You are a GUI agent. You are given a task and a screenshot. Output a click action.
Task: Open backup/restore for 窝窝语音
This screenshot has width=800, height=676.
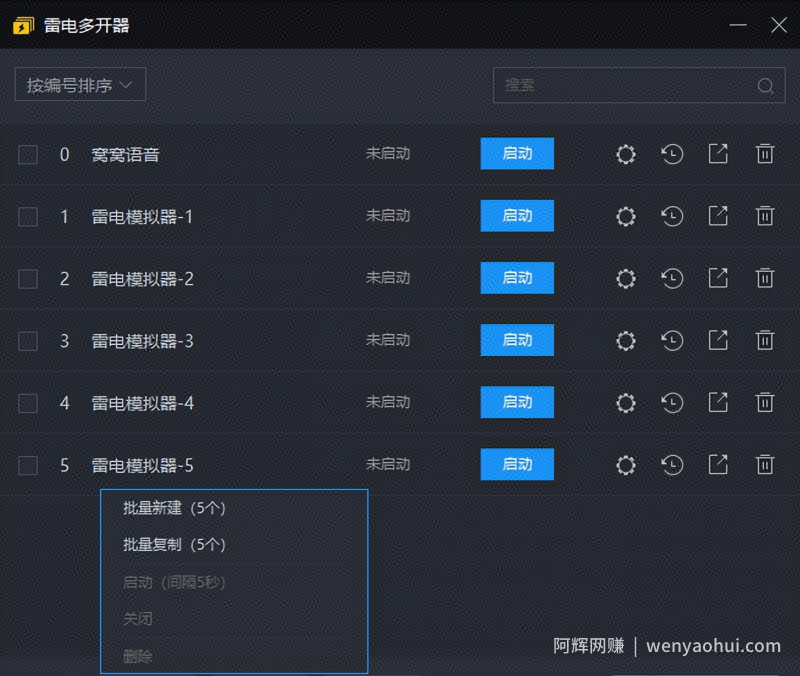[672, 154]
